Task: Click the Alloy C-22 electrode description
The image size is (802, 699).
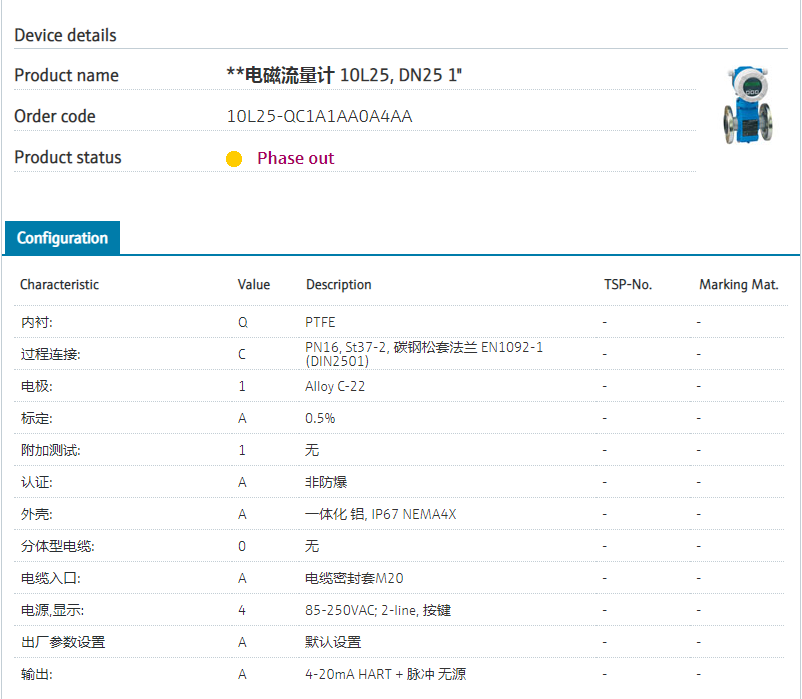Action: pos(334,386)
